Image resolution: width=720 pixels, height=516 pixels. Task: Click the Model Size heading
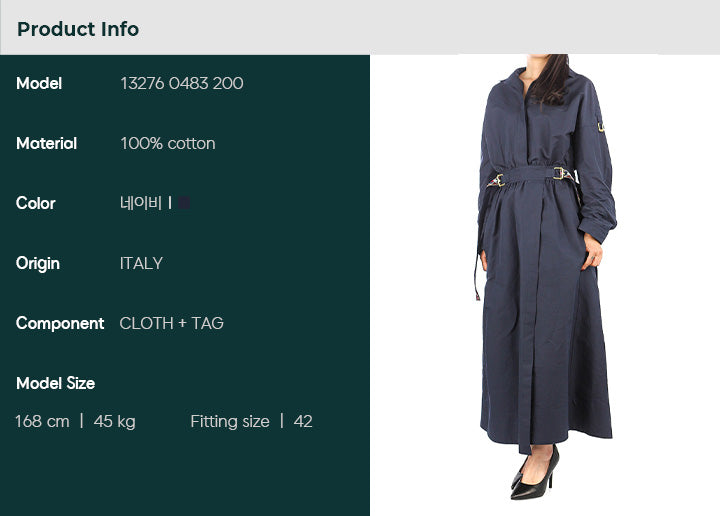(56, 383)
